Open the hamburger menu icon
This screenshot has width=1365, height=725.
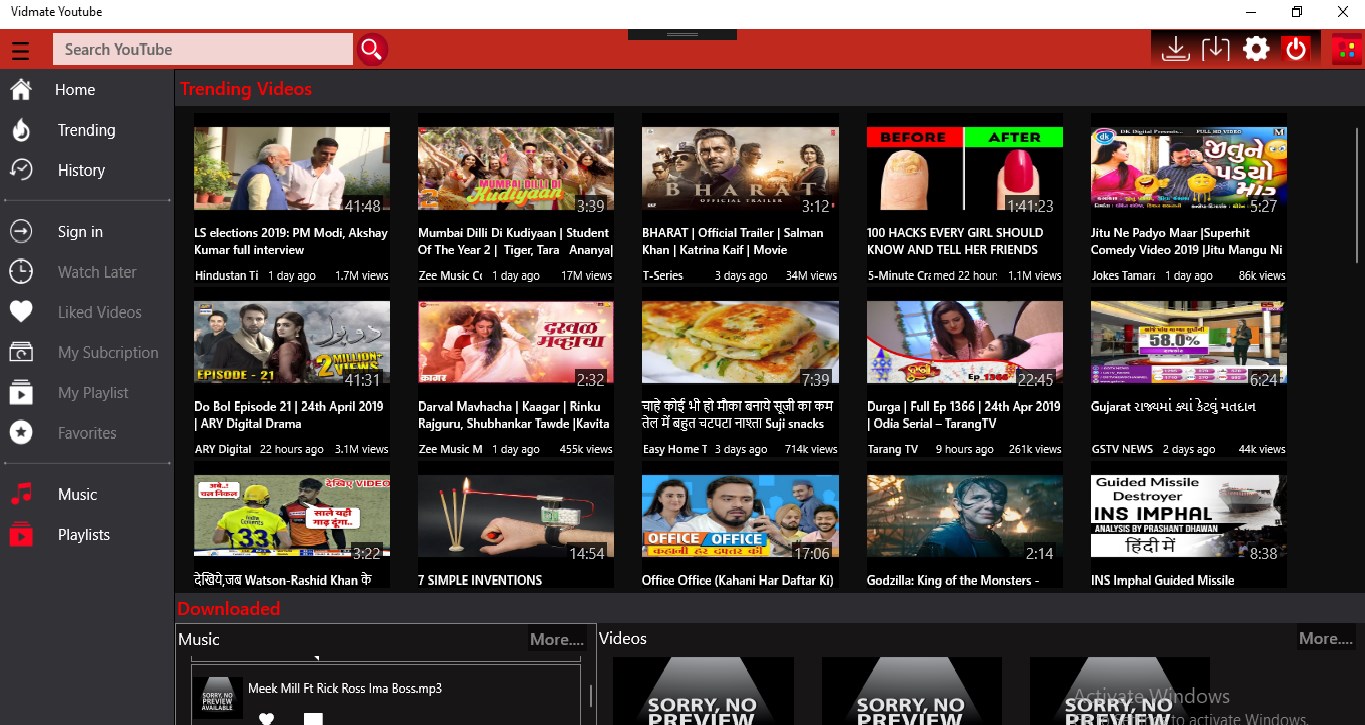[x=20, y=50]
